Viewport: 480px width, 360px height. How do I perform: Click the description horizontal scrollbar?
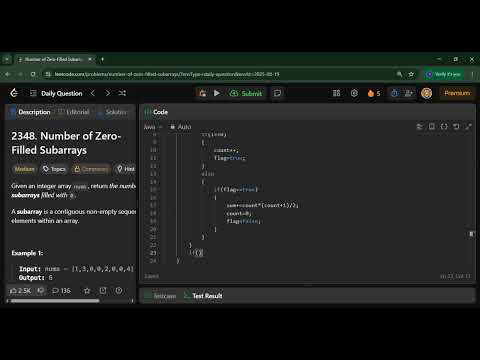55,301
